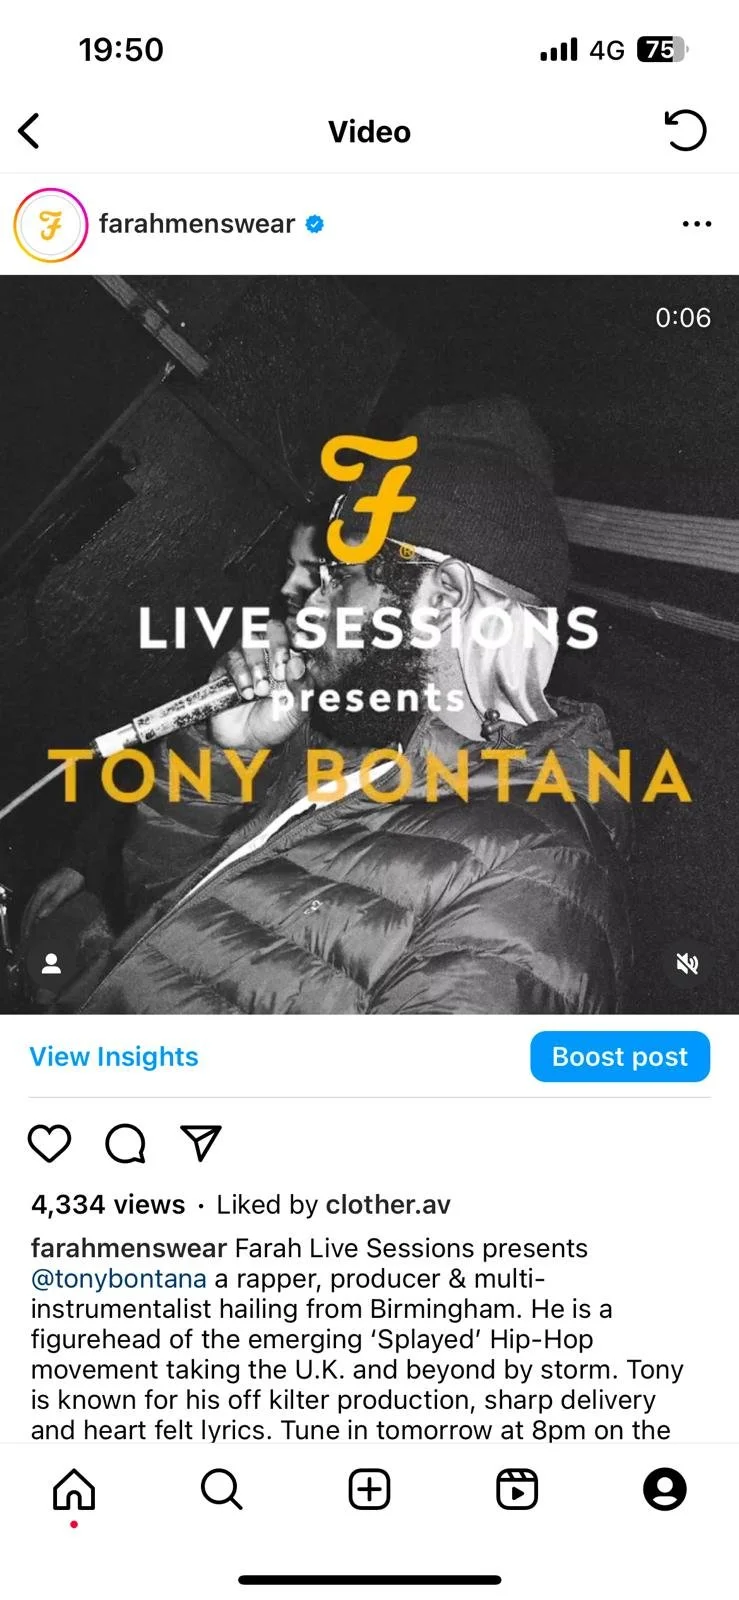
Task: Go back using the back arrow
Action: coord(29,131)
